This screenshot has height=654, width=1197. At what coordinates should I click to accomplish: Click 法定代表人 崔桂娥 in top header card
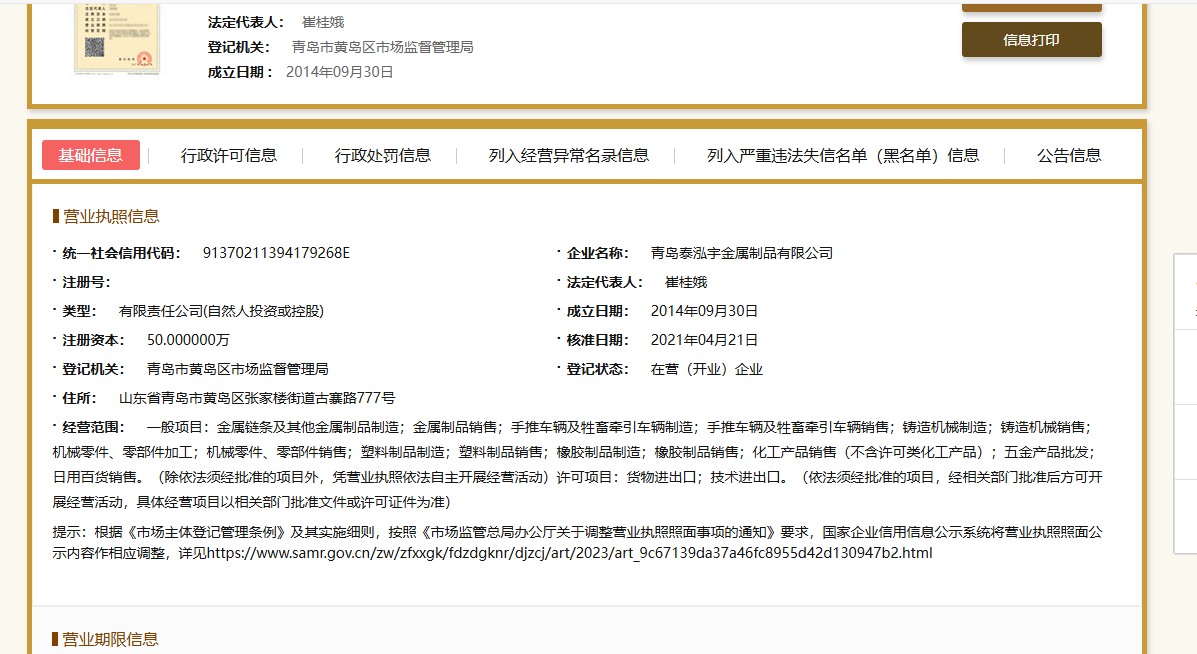pos(323,23)
